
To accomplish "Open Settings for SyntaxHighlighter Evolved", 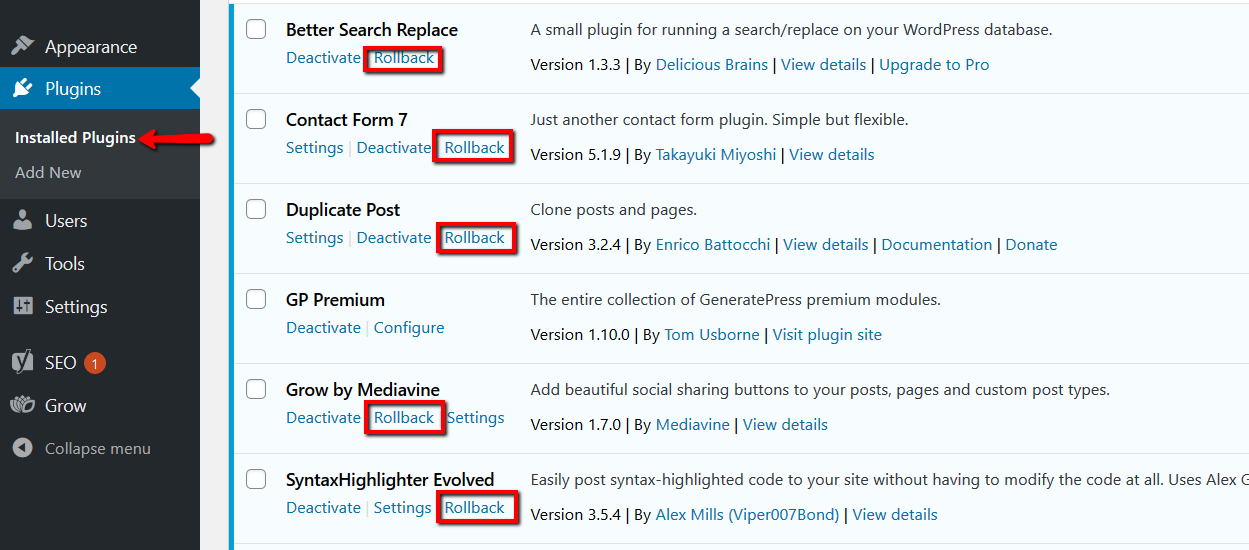I will tap(402, 508).
